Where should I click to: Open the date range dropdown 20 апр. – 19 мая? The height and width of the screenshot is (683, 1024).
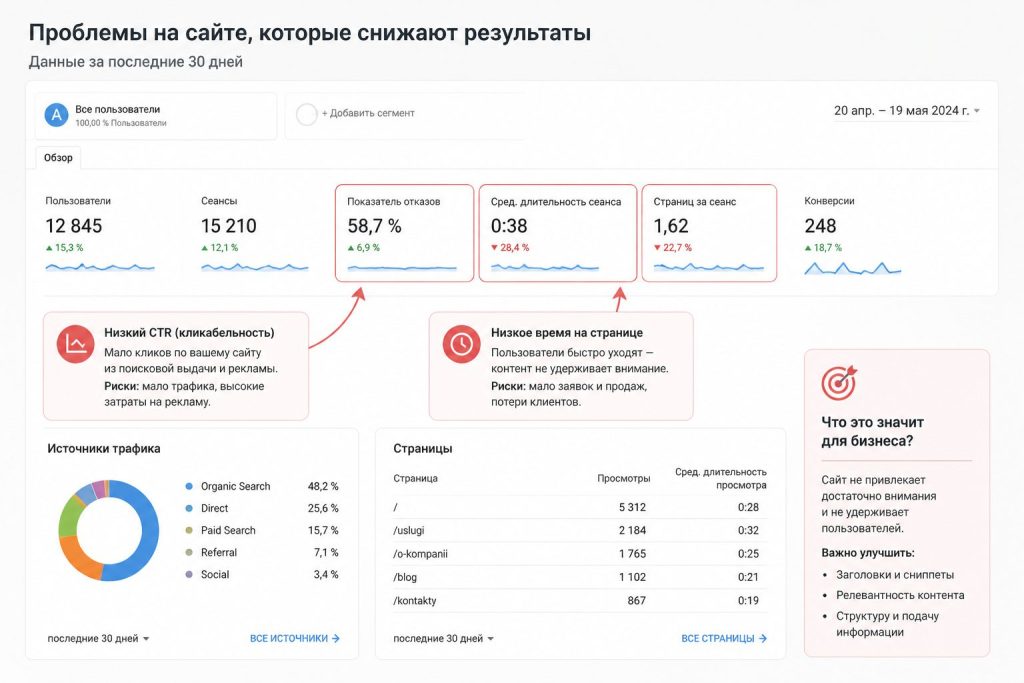tap(907, 111)
